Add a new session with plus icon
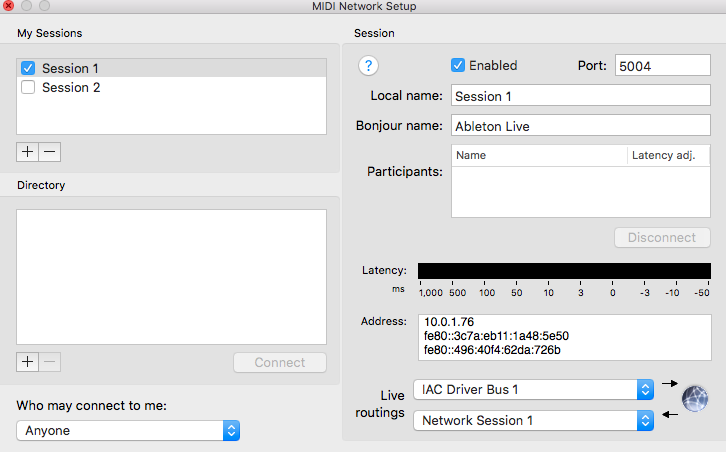This screenshot has height=452, width=726. (x=27, y=151)
